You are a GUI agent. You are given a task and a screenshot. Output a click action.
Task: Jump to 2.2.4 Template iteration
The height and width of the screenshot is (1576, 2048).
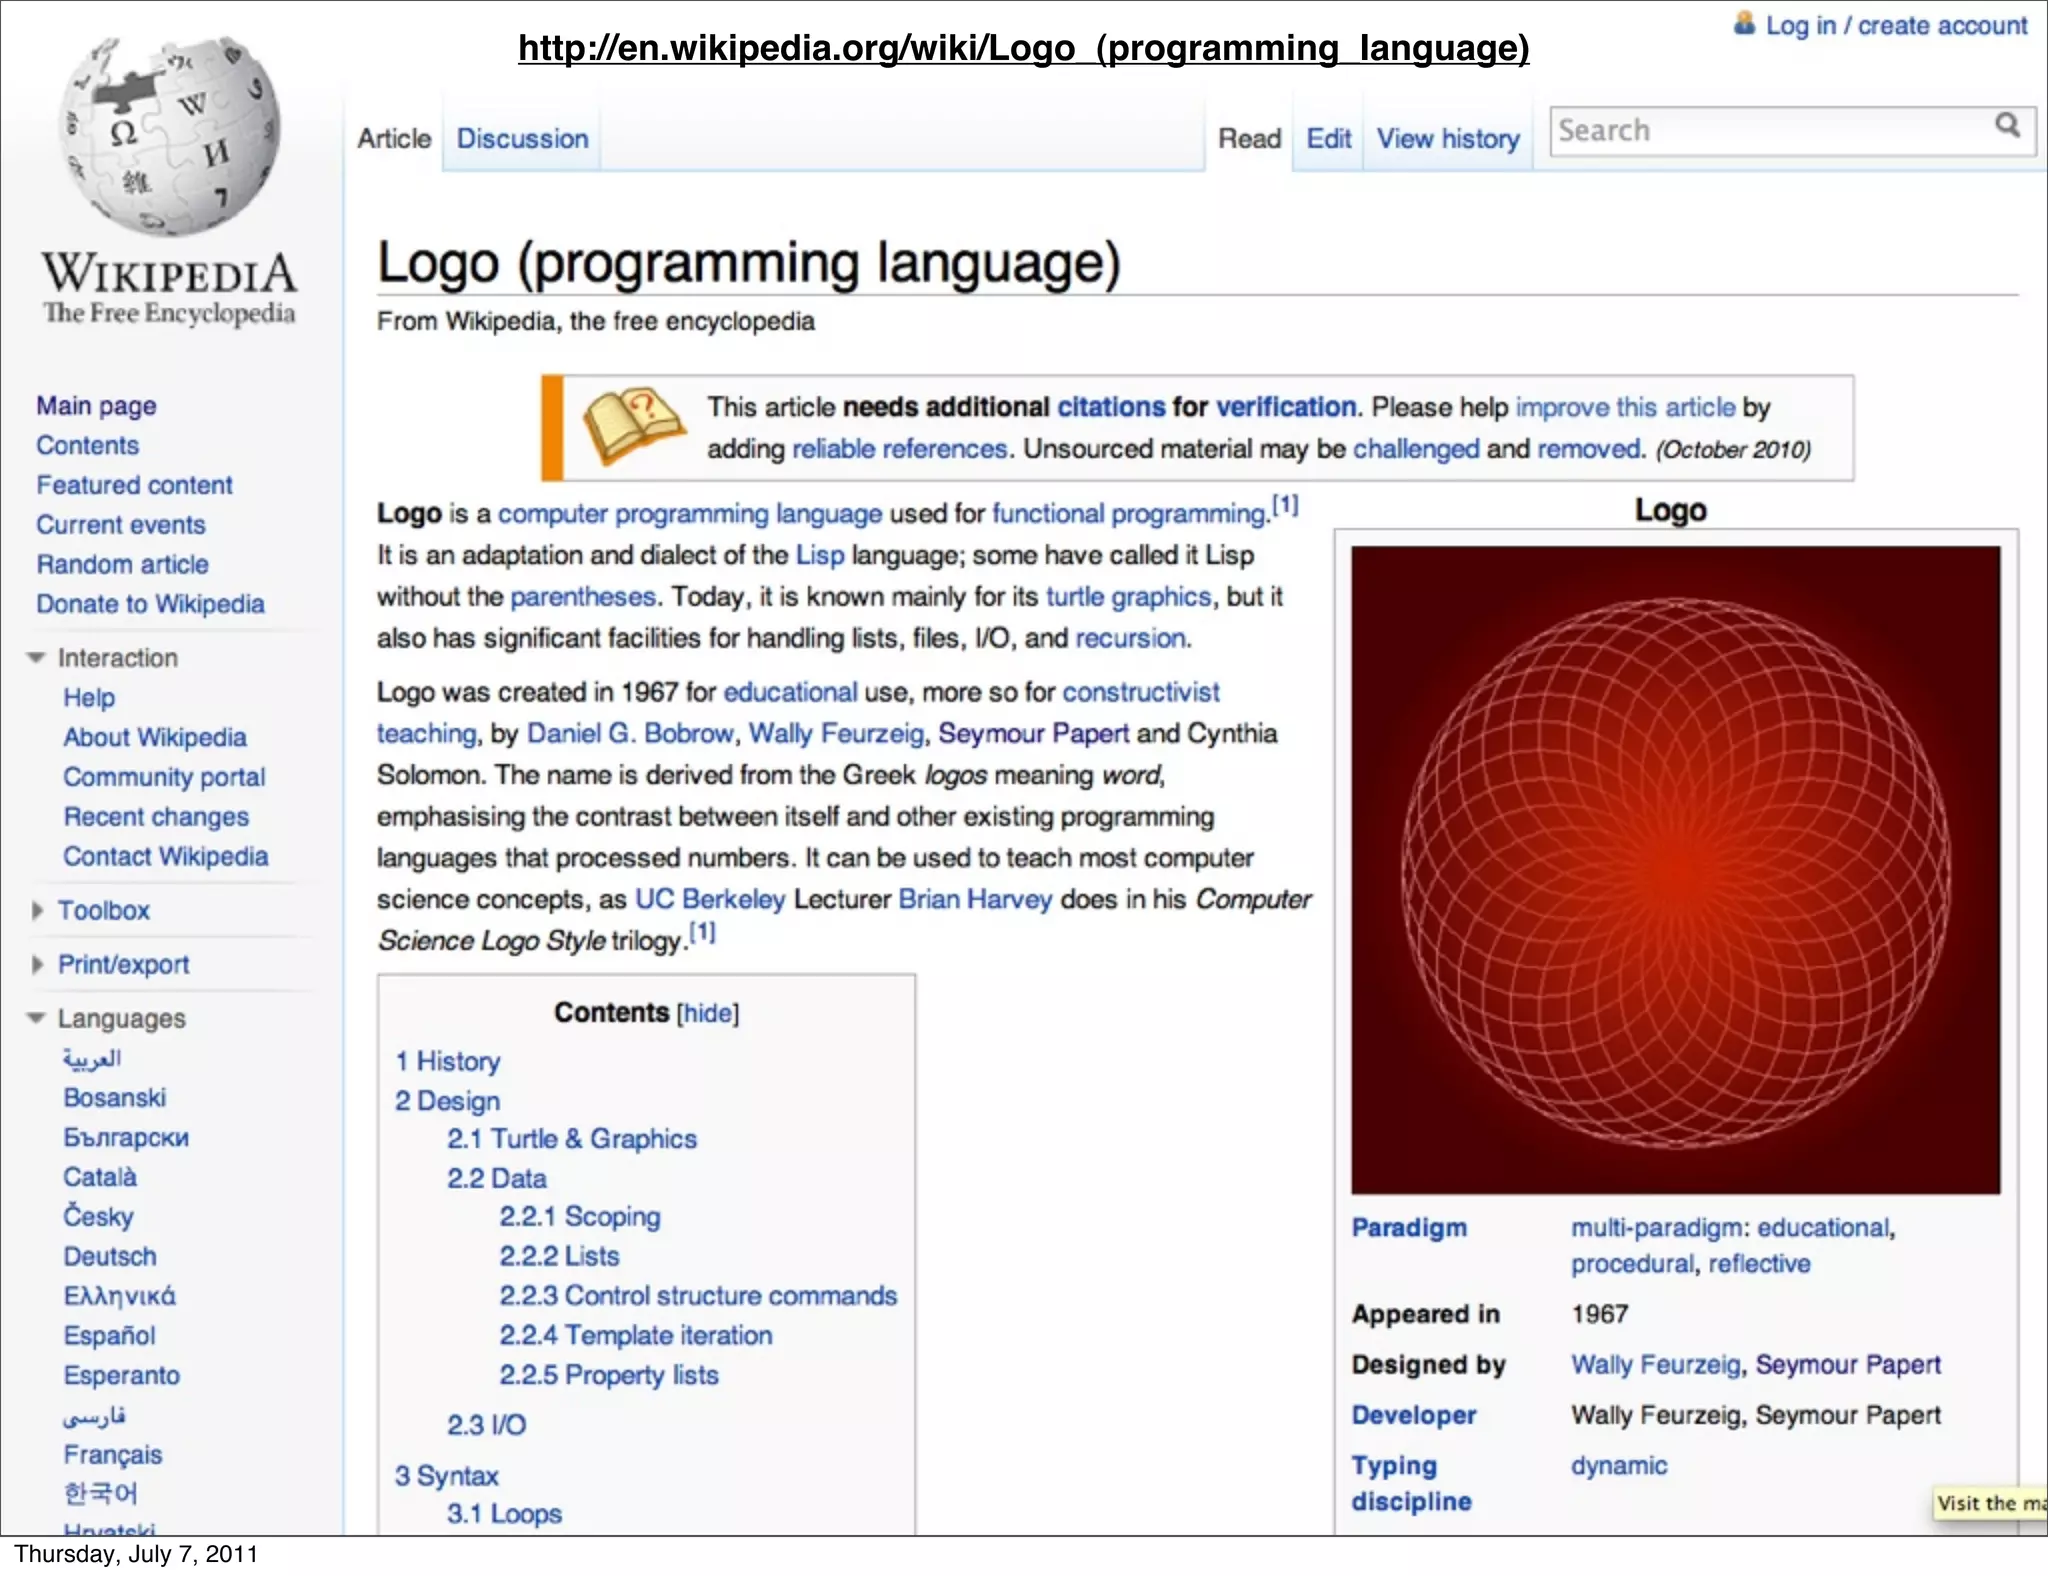[636, 1336]
